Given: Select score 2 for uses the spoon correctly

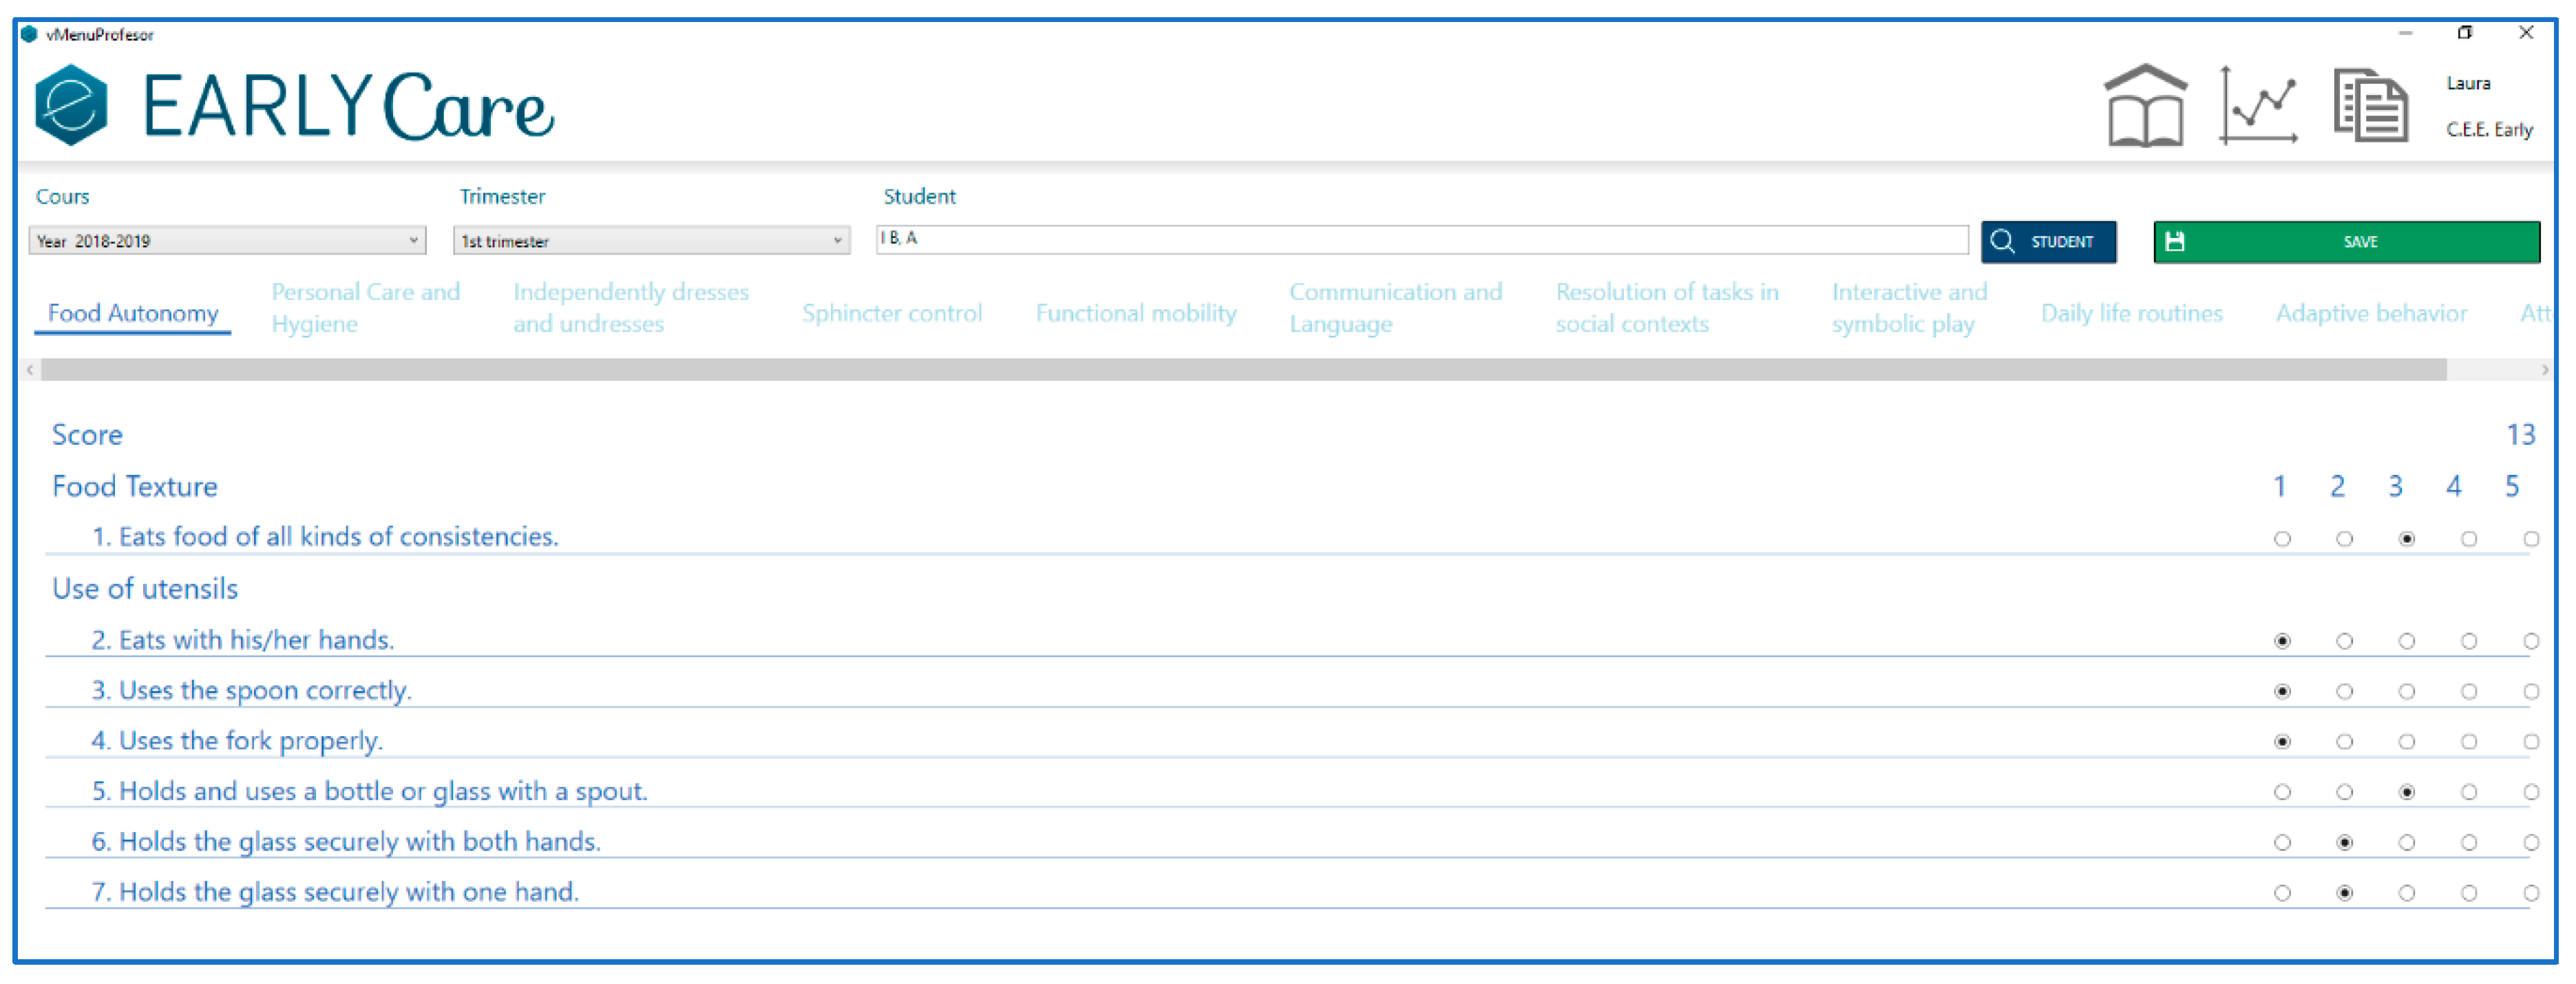Looking at the screenshot, I should pyautogui.click(x=2344, y=692).
